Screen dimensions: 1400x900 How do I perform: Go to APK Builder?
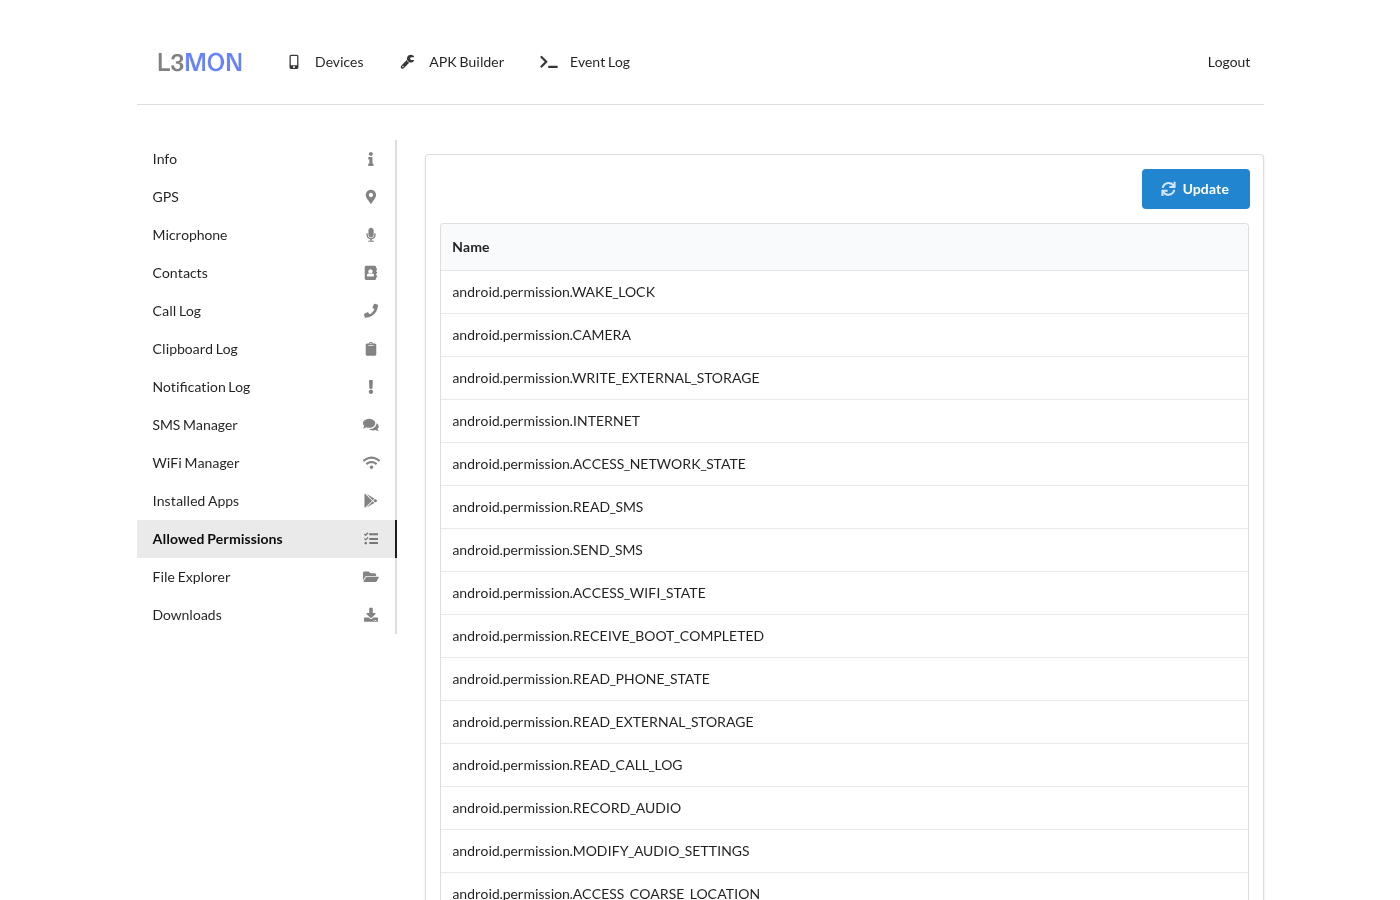click(452, 62)
